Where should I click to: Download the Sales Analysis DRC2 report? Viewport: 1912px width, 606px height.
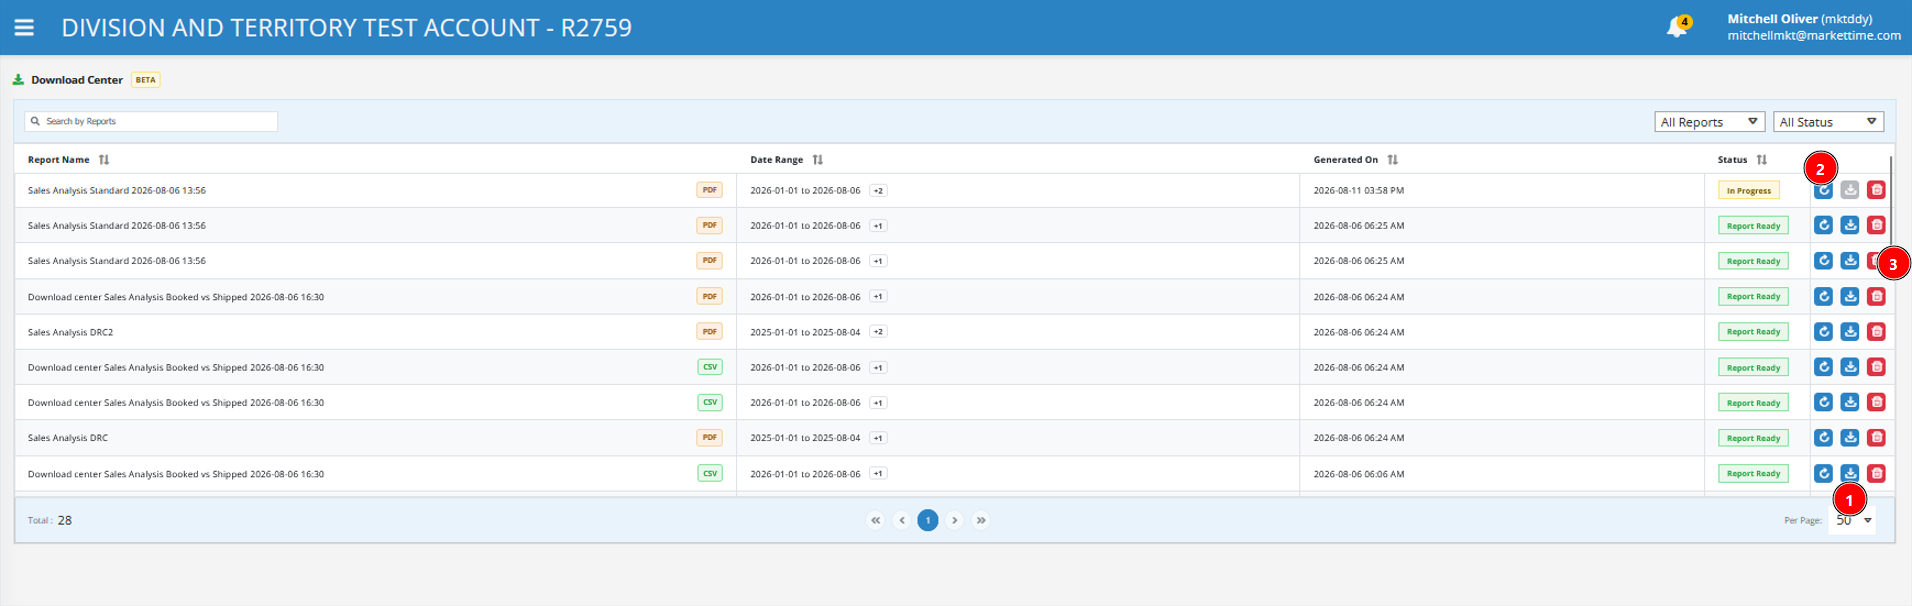coord(1850,332)
